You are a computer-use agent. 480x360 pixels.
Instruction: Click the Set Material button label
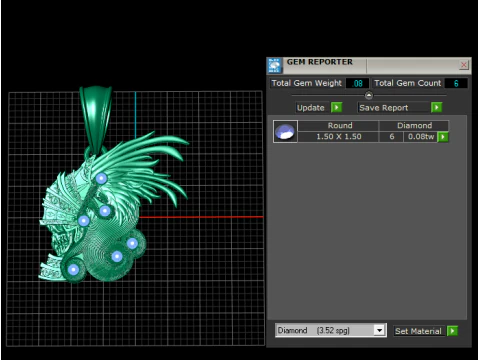click(418, 331)
